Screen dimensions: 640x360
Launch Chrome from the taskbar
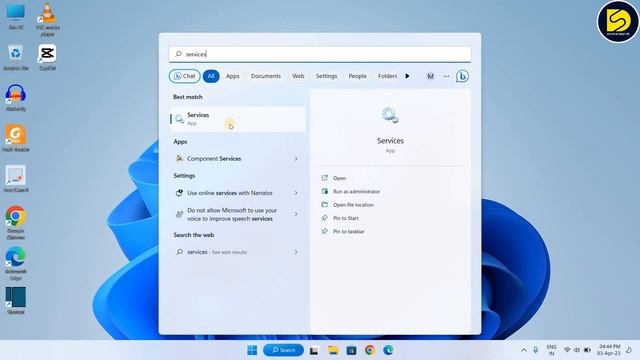[x=370, y=350]
